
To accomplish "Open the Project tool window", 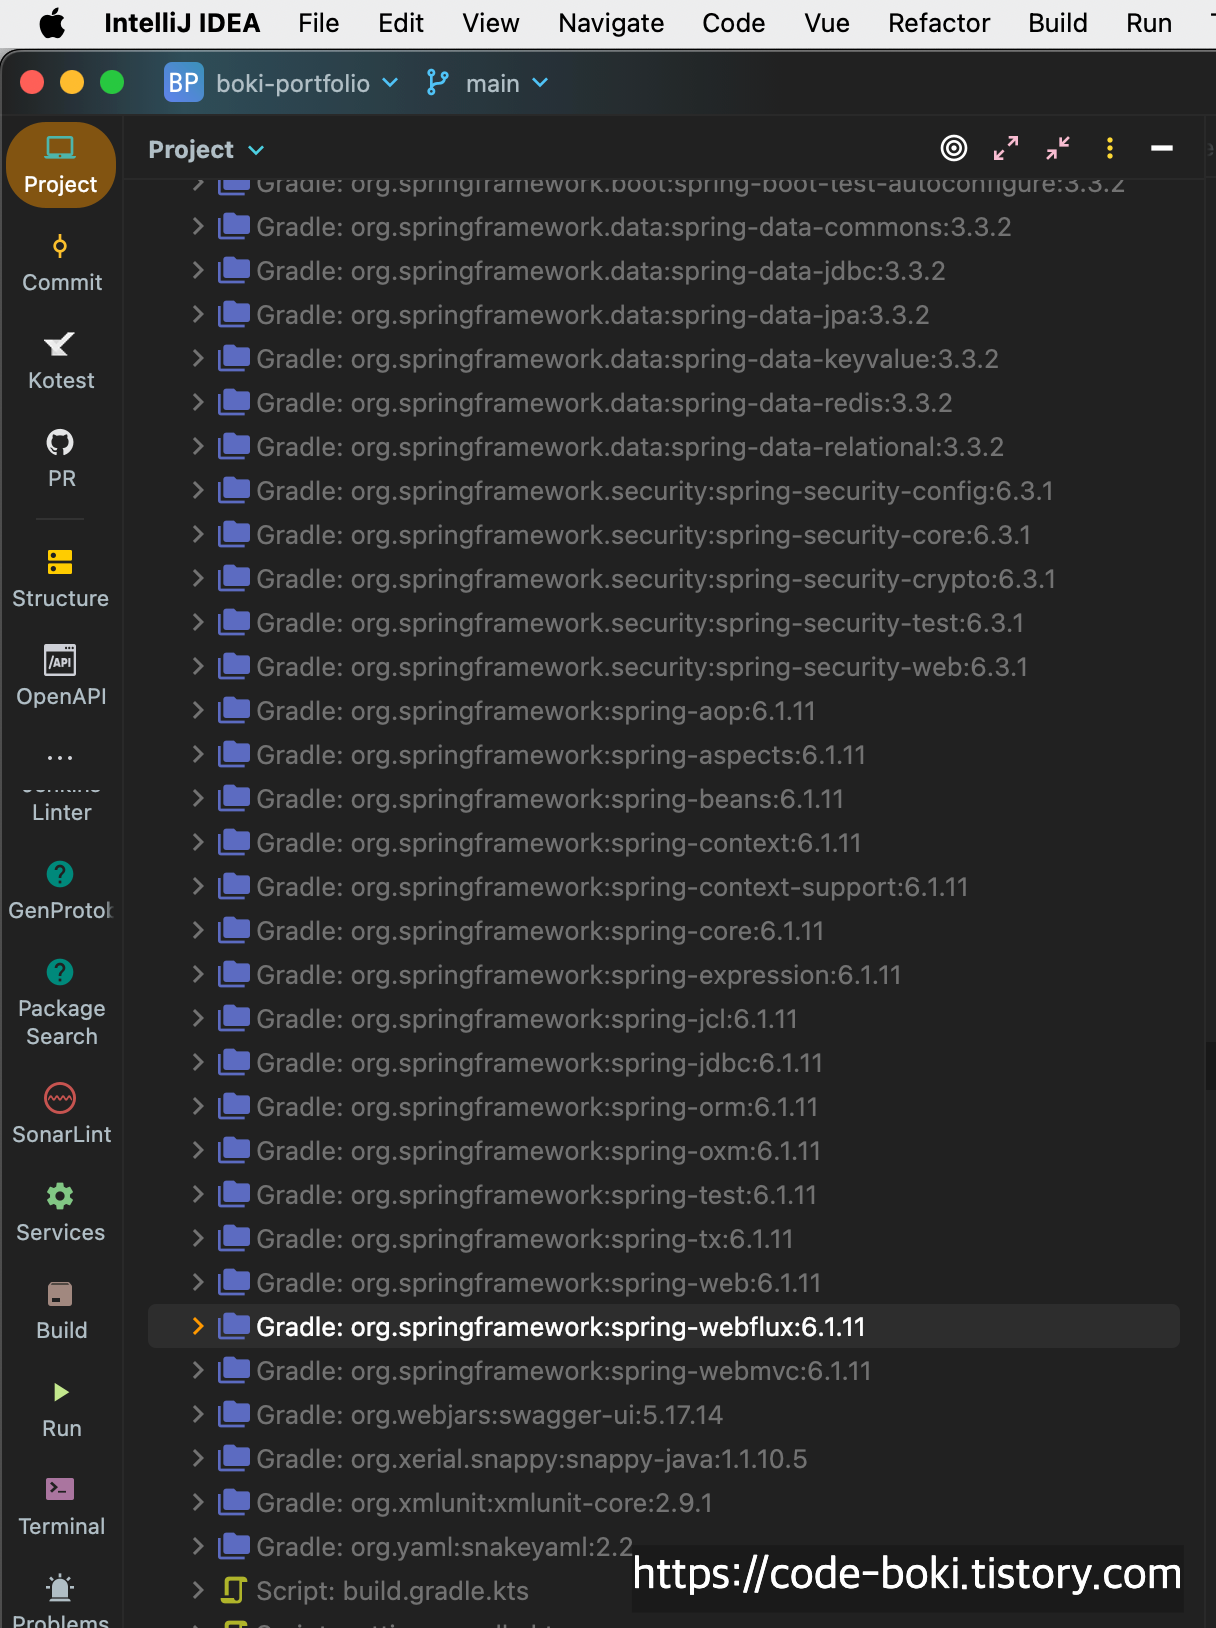I will tap(61, 165).
